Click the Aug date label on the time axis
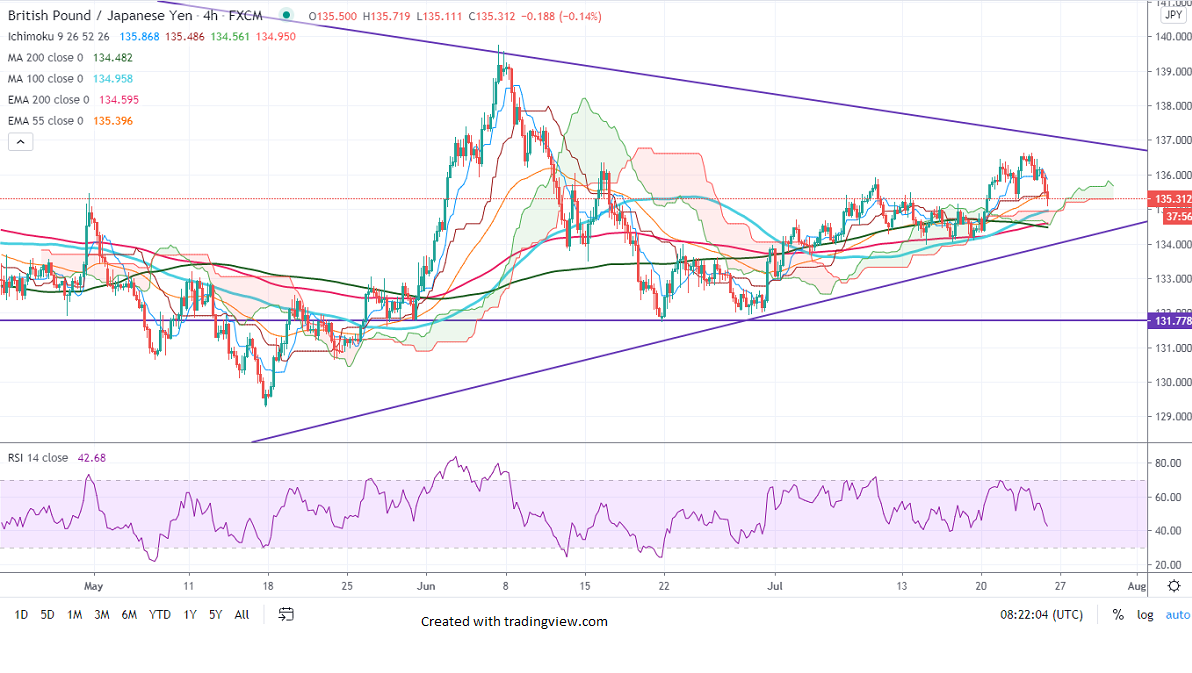 tap(1137, 586)
